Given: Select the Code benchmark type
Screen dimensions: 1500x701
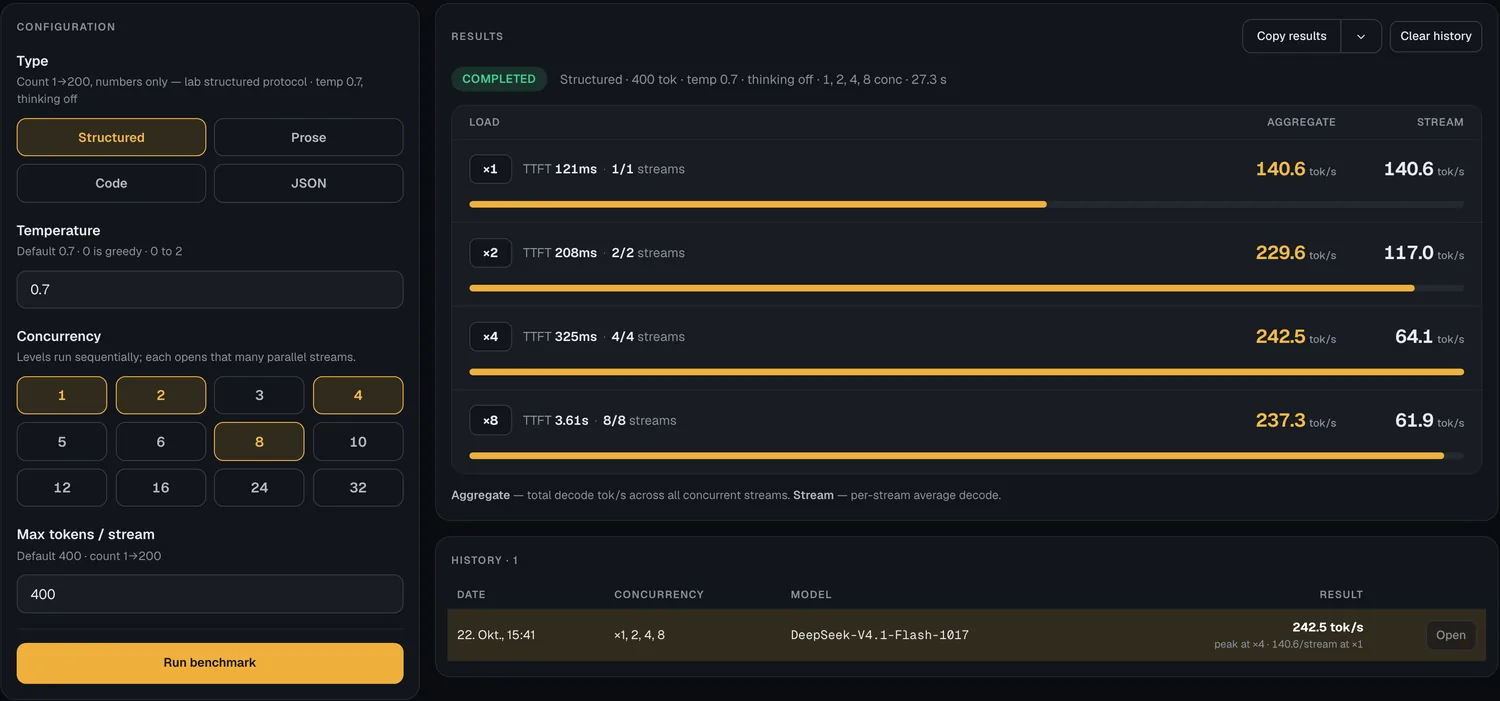Looking at the screenshot, I should [x=111, y=183].
